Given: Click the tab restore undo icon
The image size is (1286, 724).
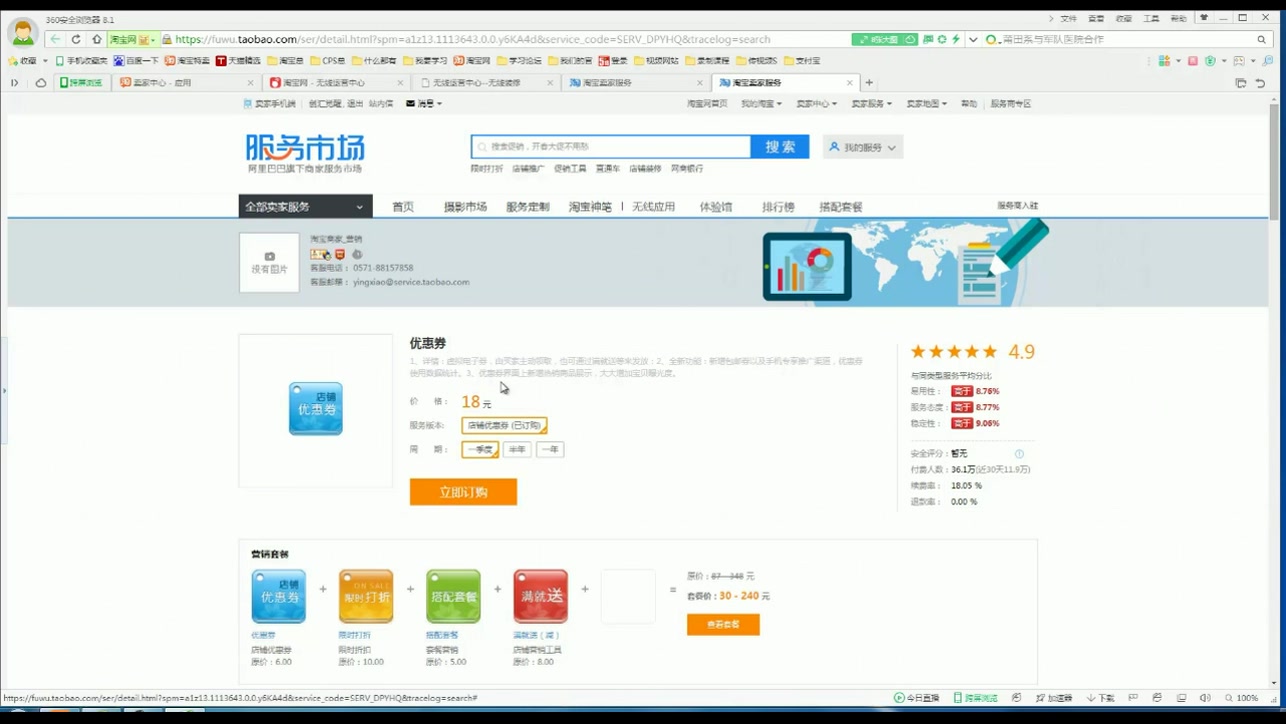Looking at the screenshot, I should click(1260, 83).
